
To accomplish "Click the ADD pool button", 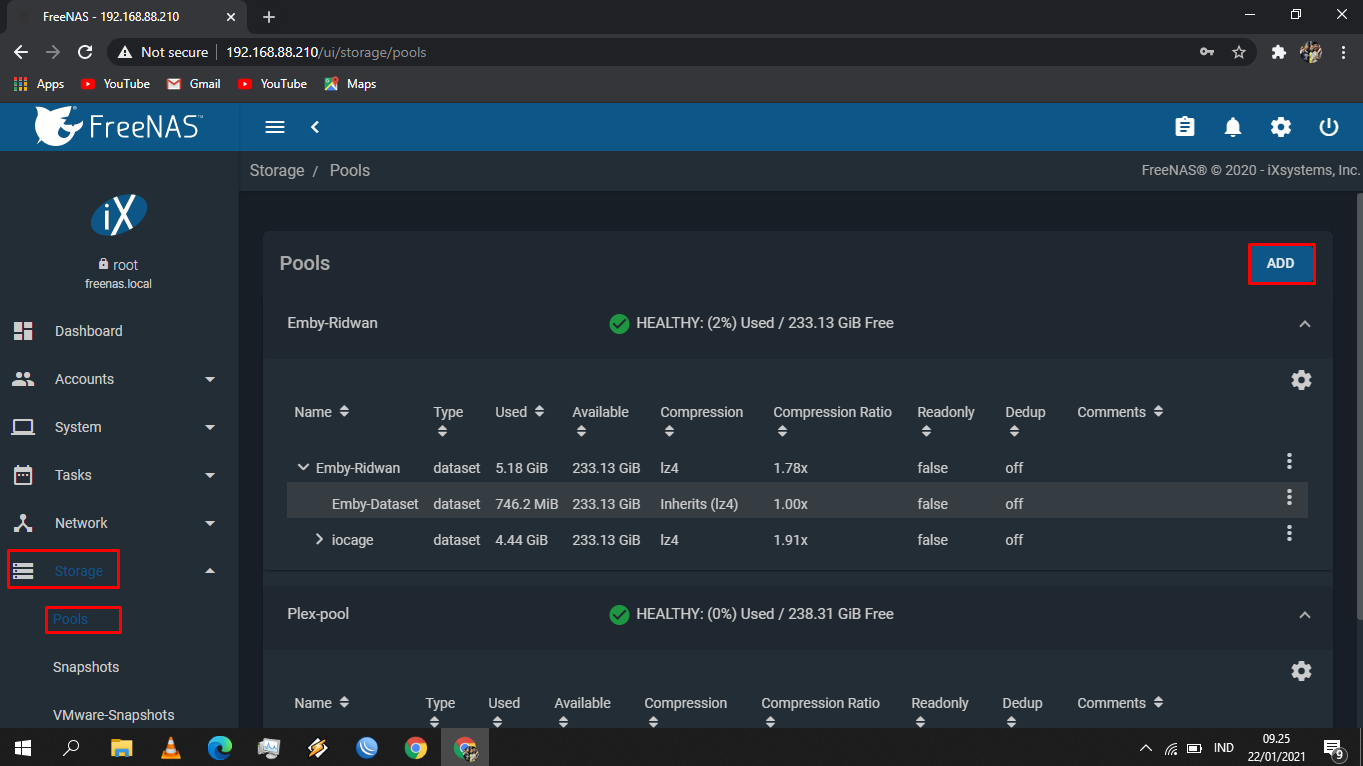I will tap(1280, 264).
